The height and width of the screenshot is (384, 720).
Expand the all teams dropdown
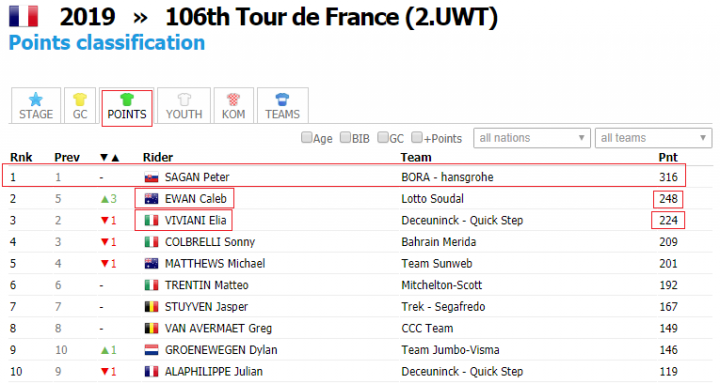(653, 138)
